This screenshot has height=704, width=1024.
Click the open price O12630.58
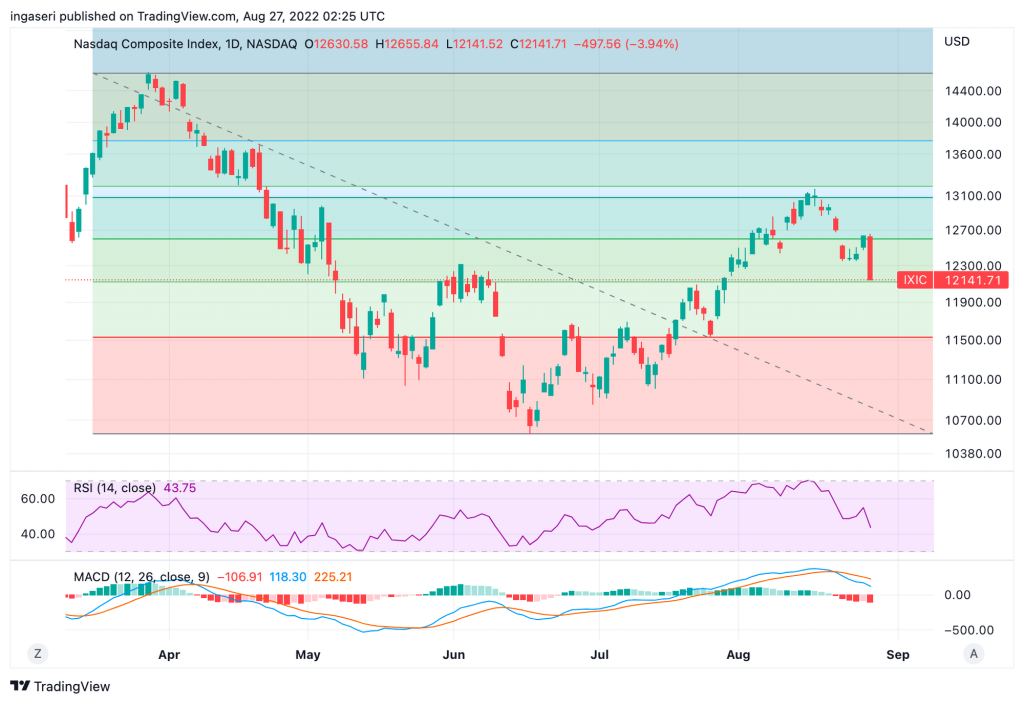click(x=336, y=44)
